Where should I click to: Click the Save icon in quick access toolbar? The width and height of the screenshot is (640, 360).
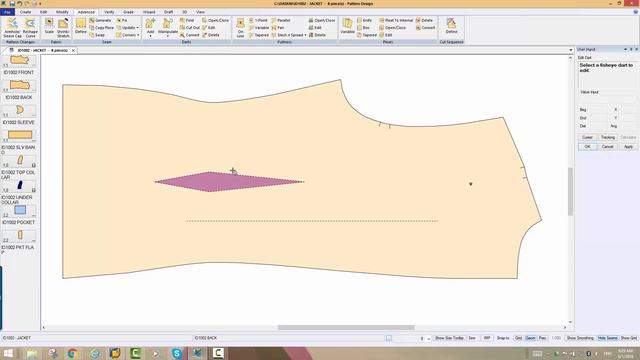click(12, 3)
